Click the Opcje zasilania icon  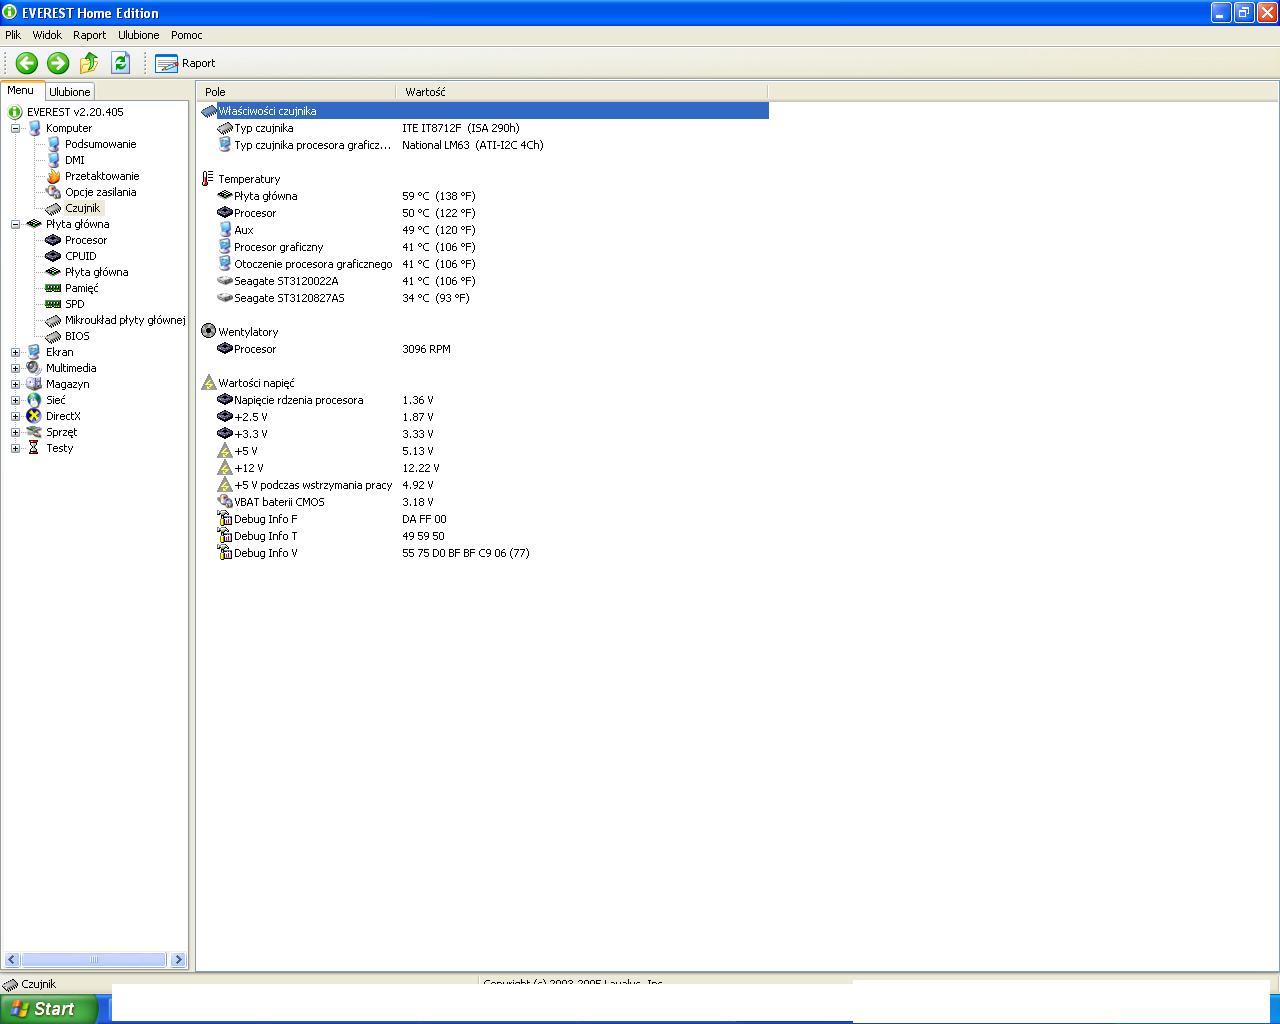[x=54, y=192]
